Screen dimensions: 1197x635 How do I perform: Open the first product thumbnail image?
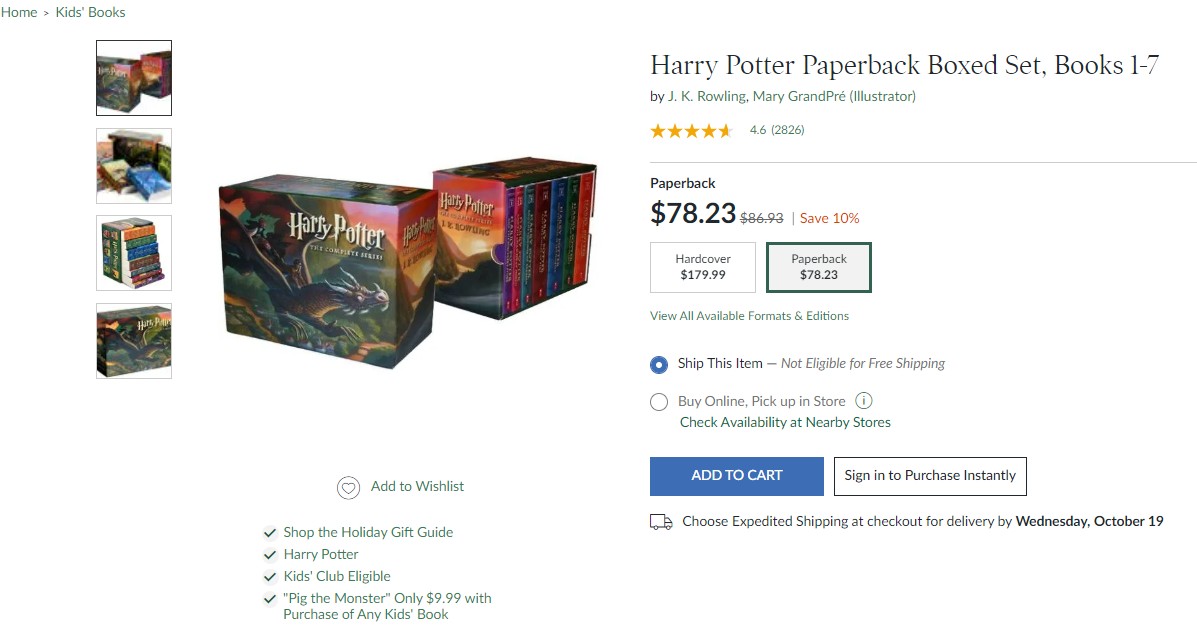coord(134,78)
